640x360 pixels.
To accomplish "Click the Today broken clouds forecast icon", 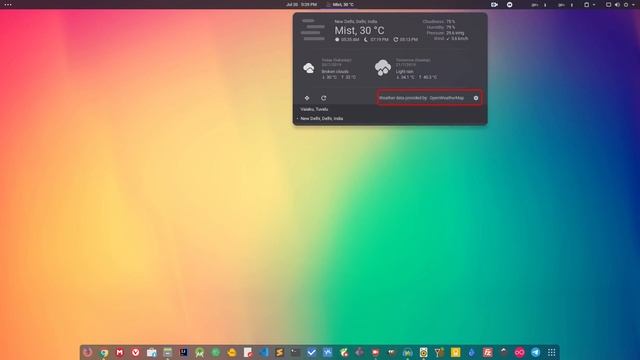I will (x=309, y=68).
